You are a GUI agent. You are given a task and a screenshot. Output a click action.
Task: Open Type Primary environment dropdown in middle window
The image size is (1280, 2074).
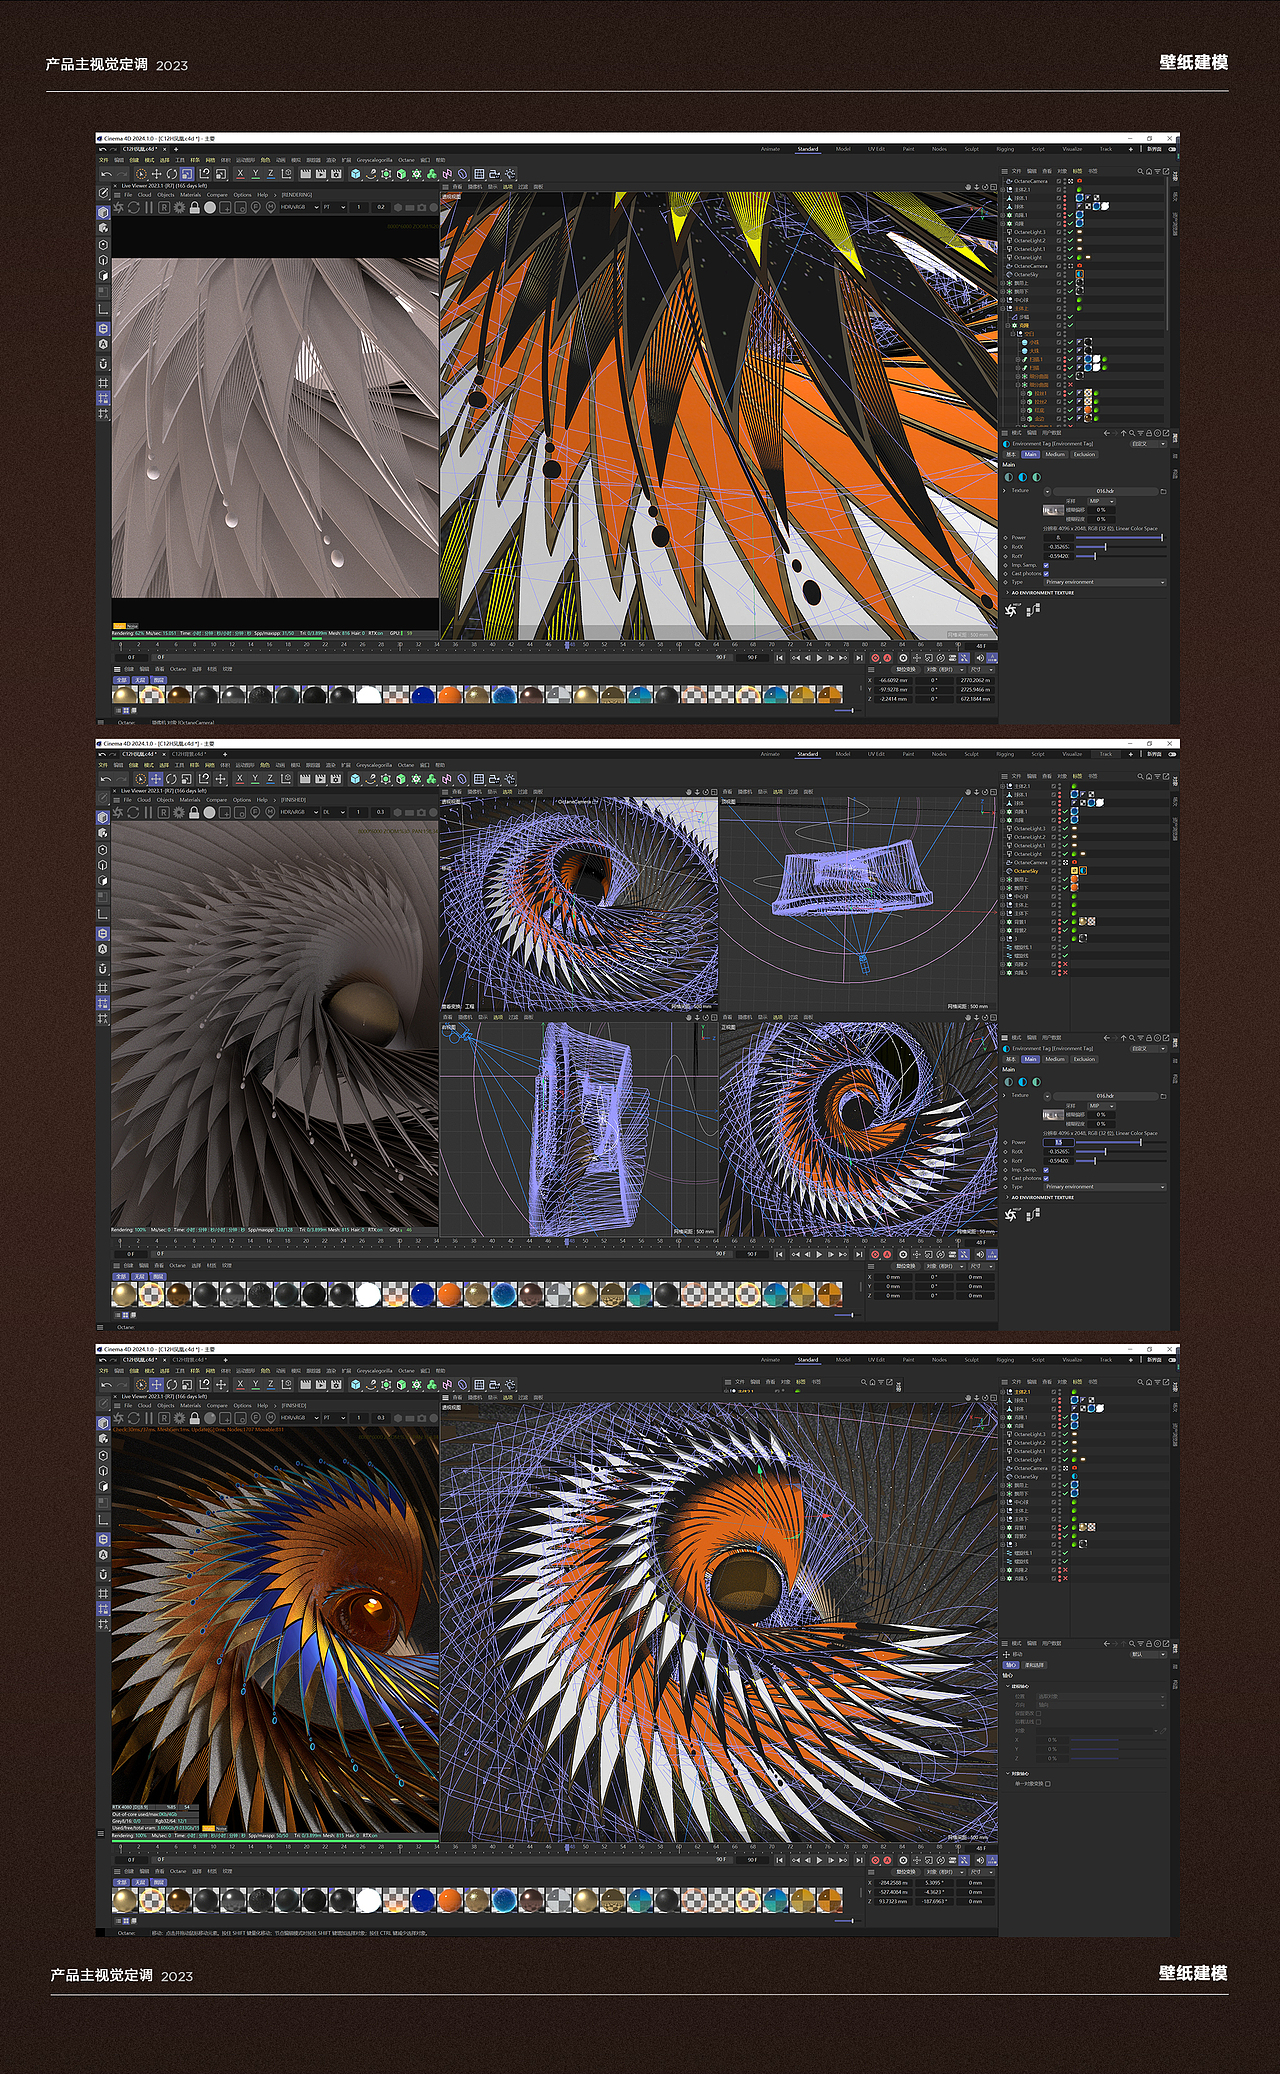click(x=1105, y=1187)
